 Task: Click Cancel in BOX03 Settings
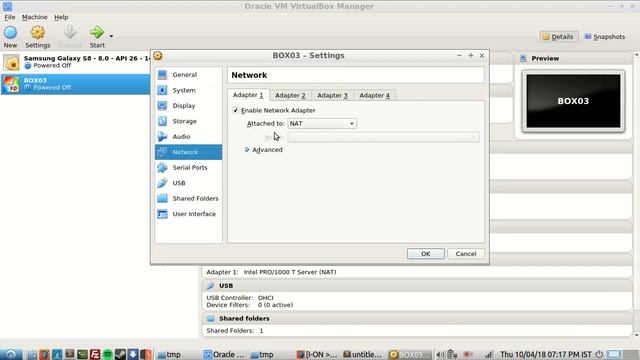point(466,254)
